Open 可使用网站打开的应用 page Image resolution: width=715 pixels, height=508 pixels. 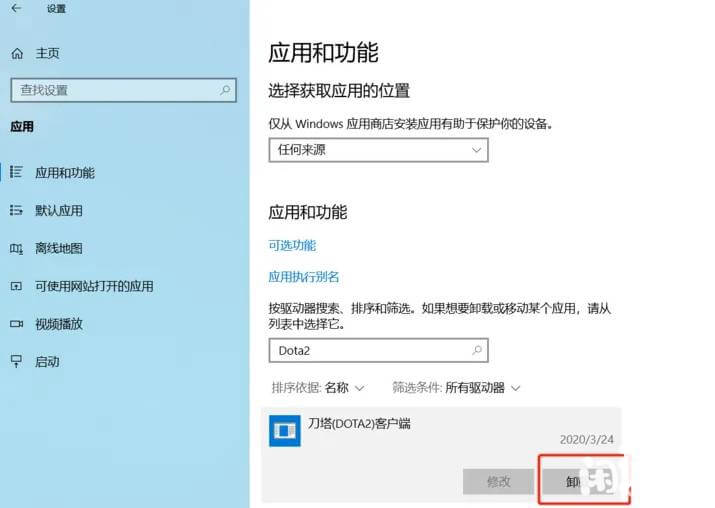(94, 286)
